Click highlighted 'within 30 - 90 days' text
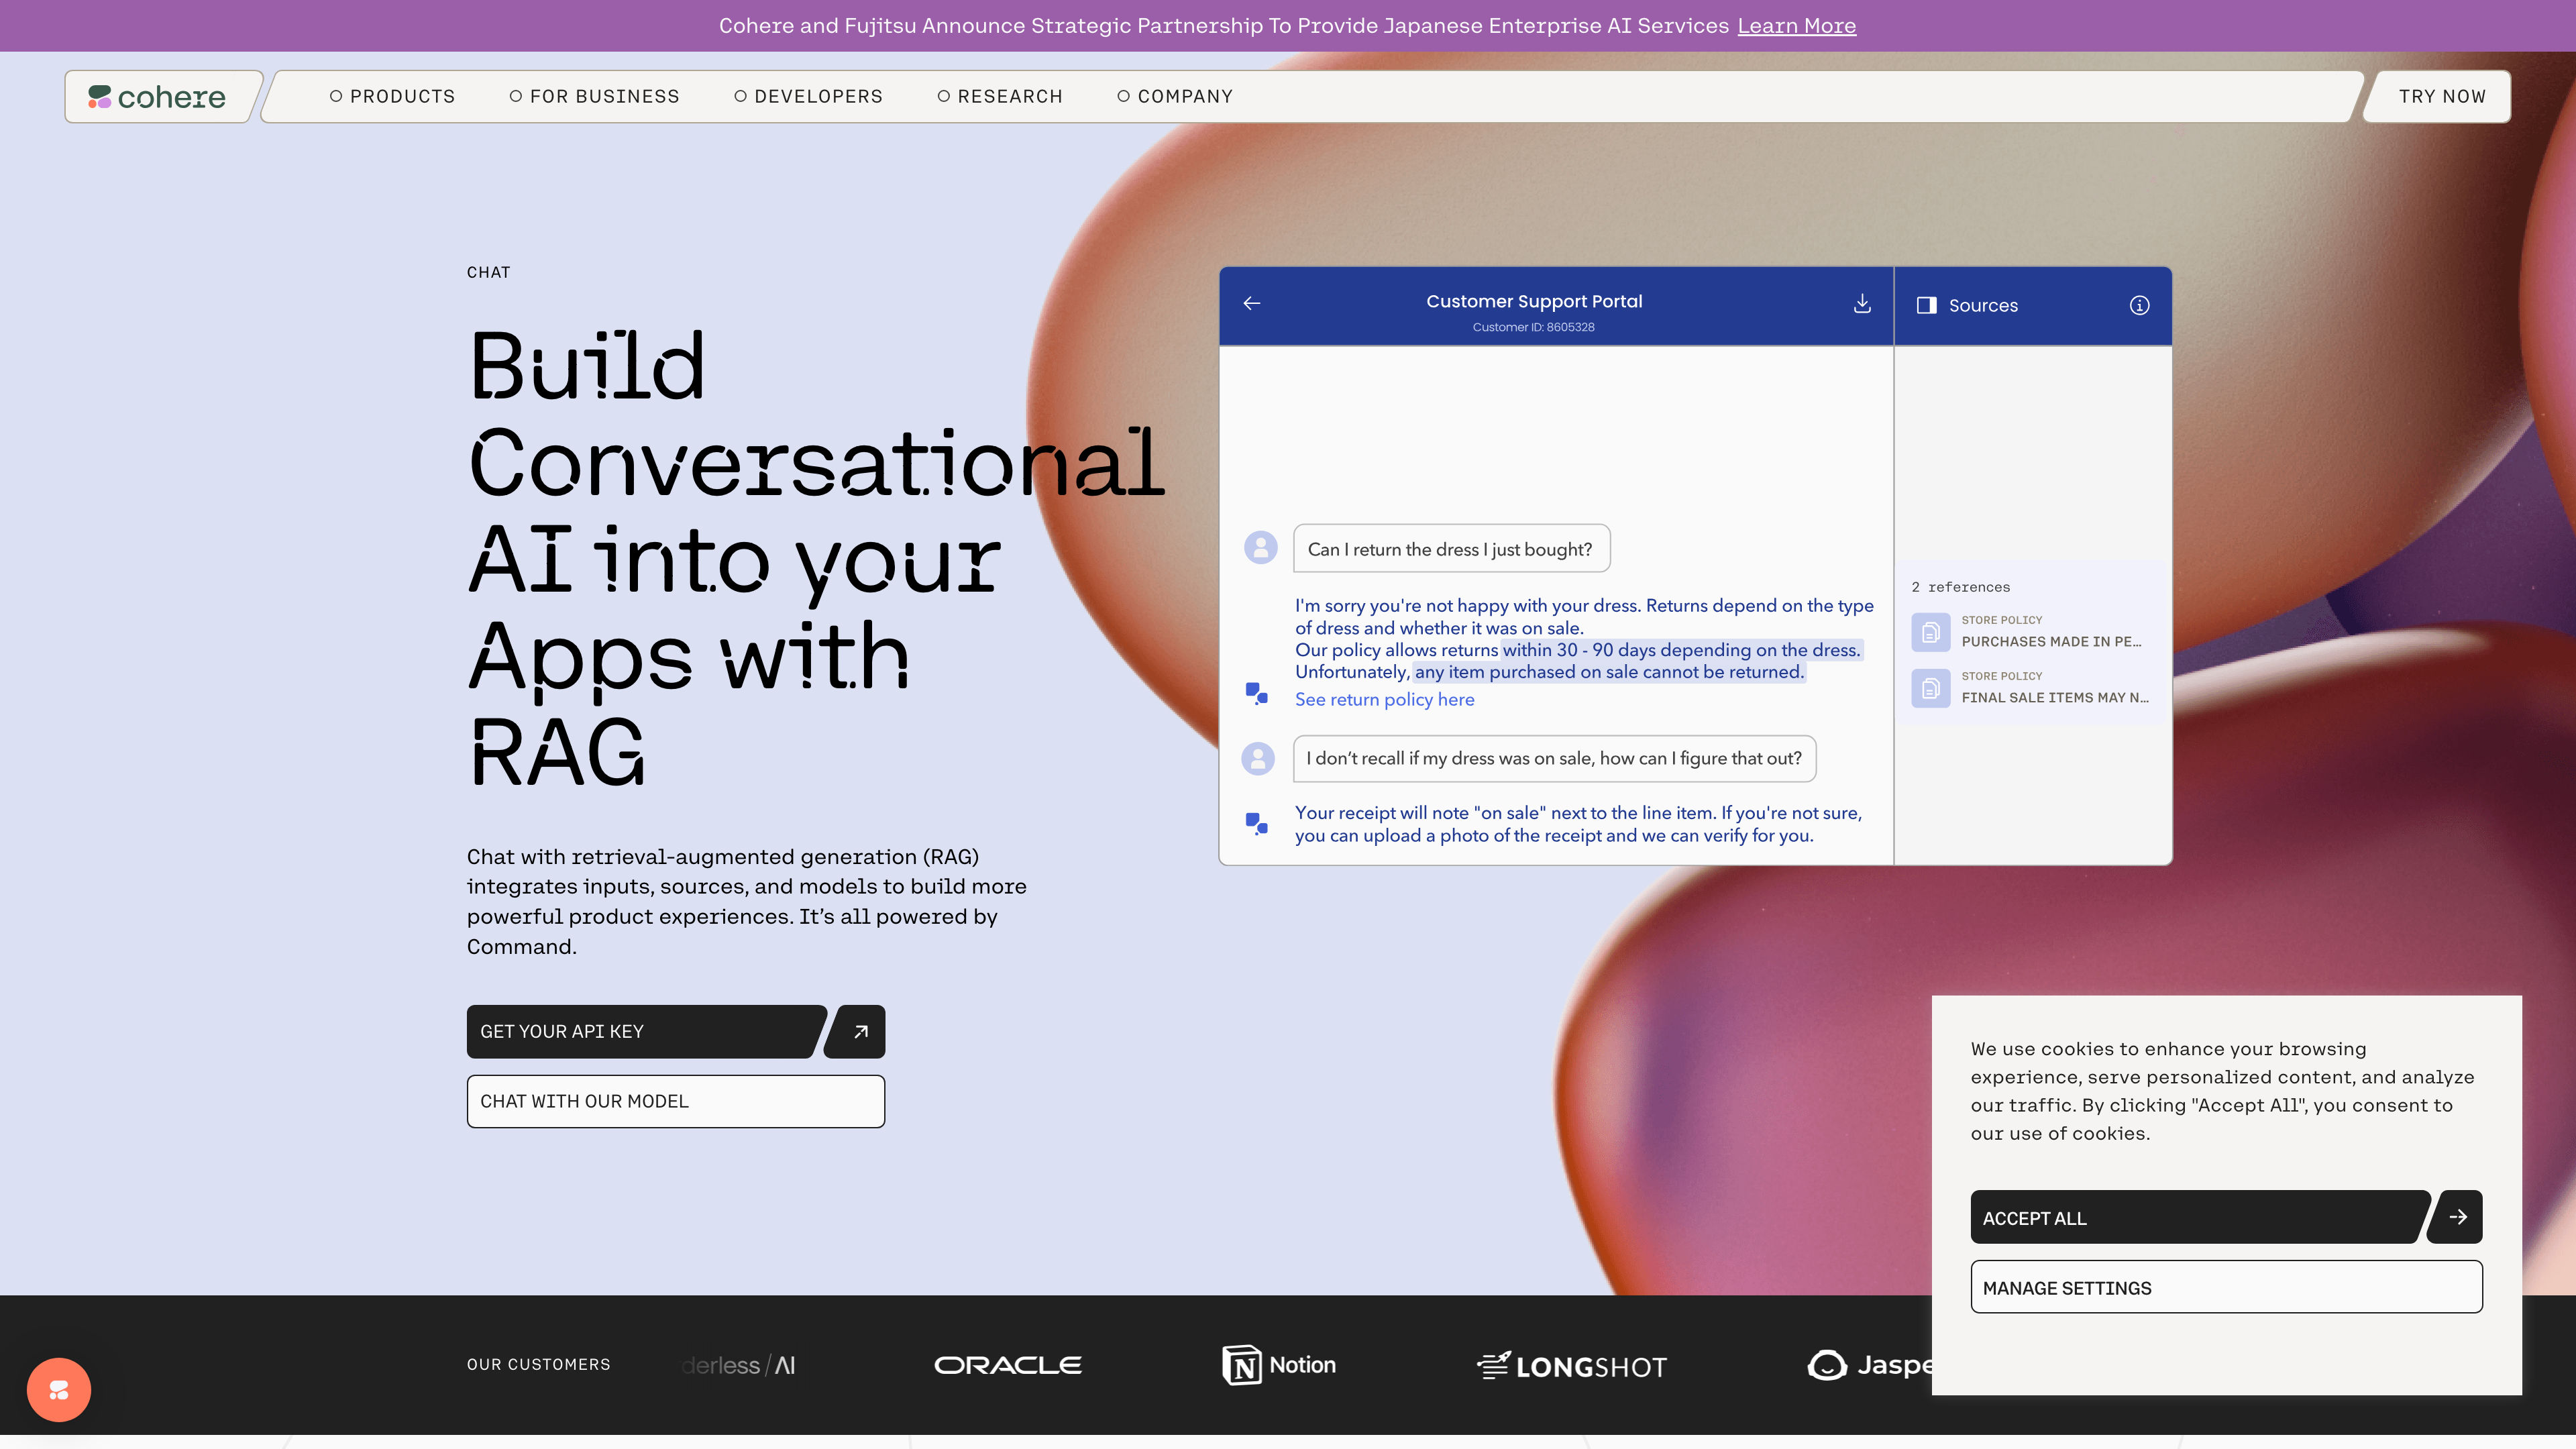 point(1681,650)
